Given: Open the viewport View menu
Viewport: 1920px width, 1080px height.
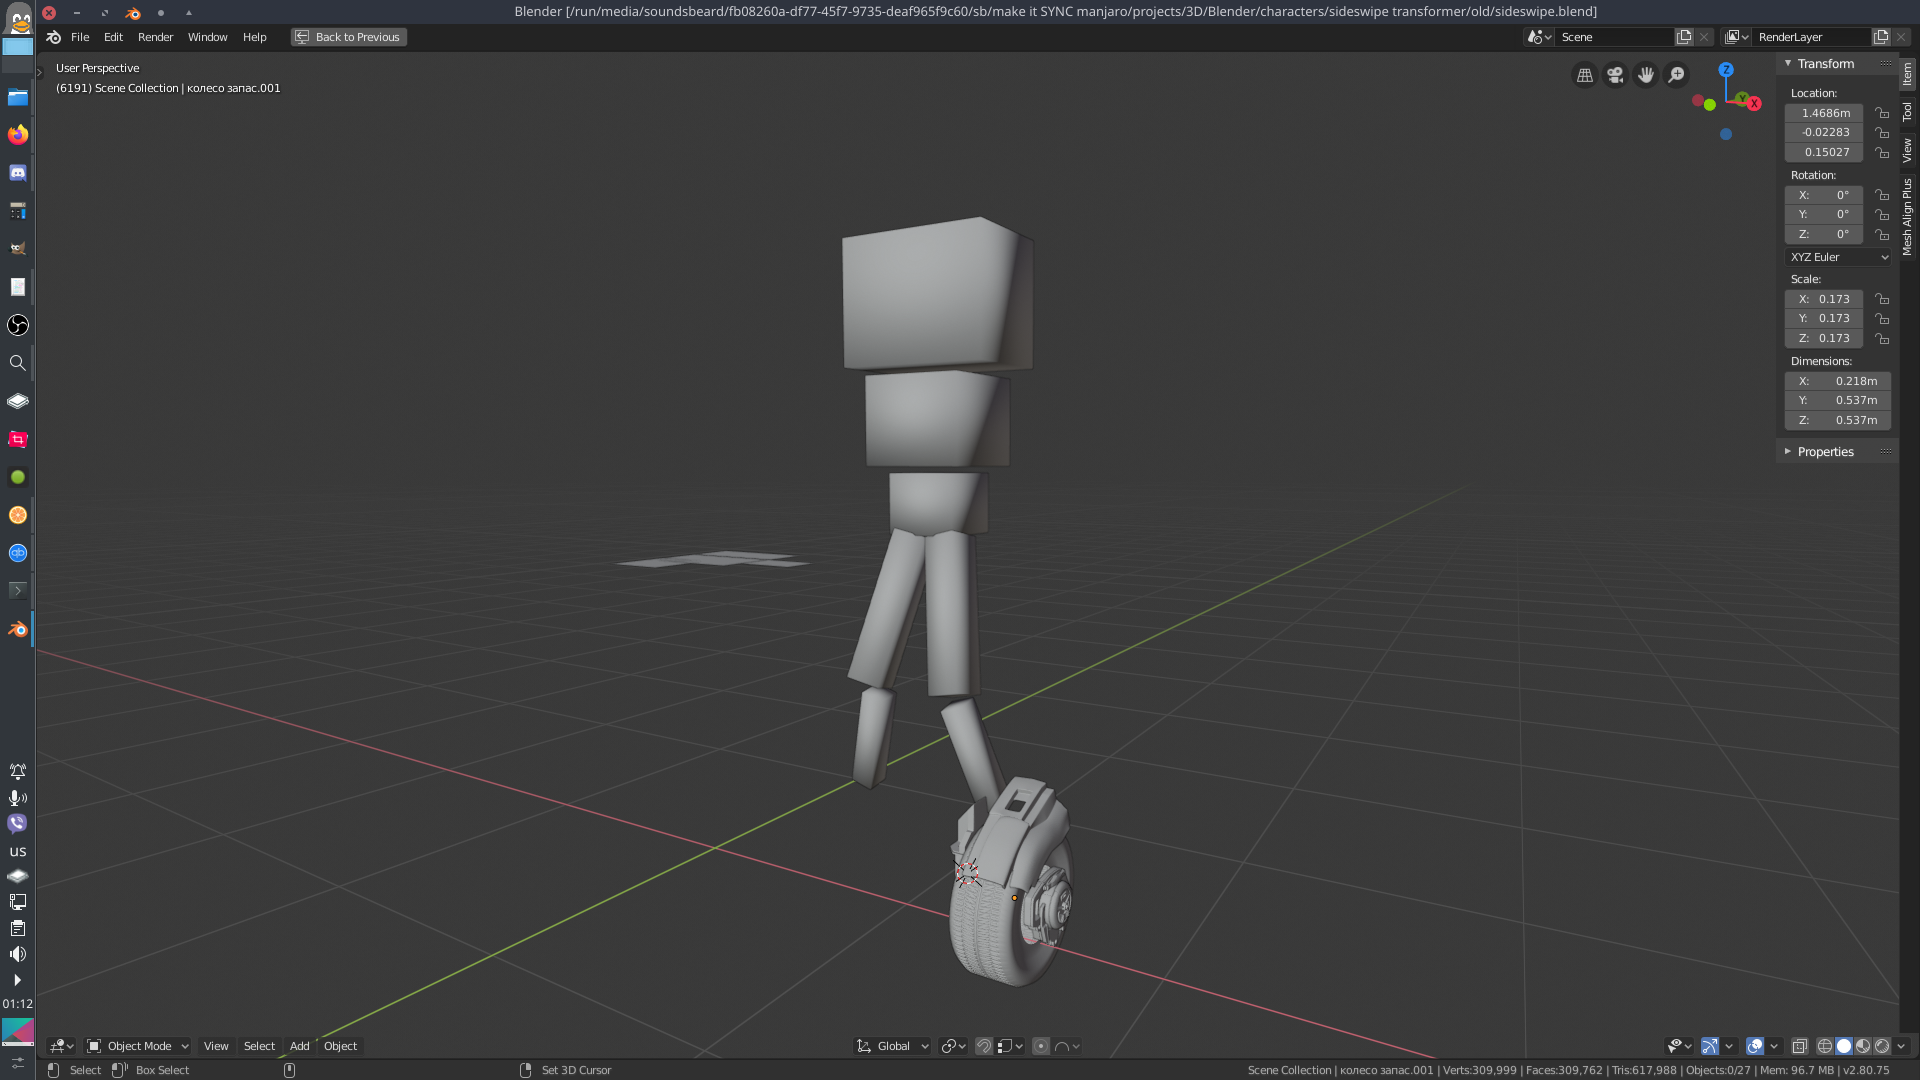Looking at the screenshot, I should click(x=216, y=1046).
